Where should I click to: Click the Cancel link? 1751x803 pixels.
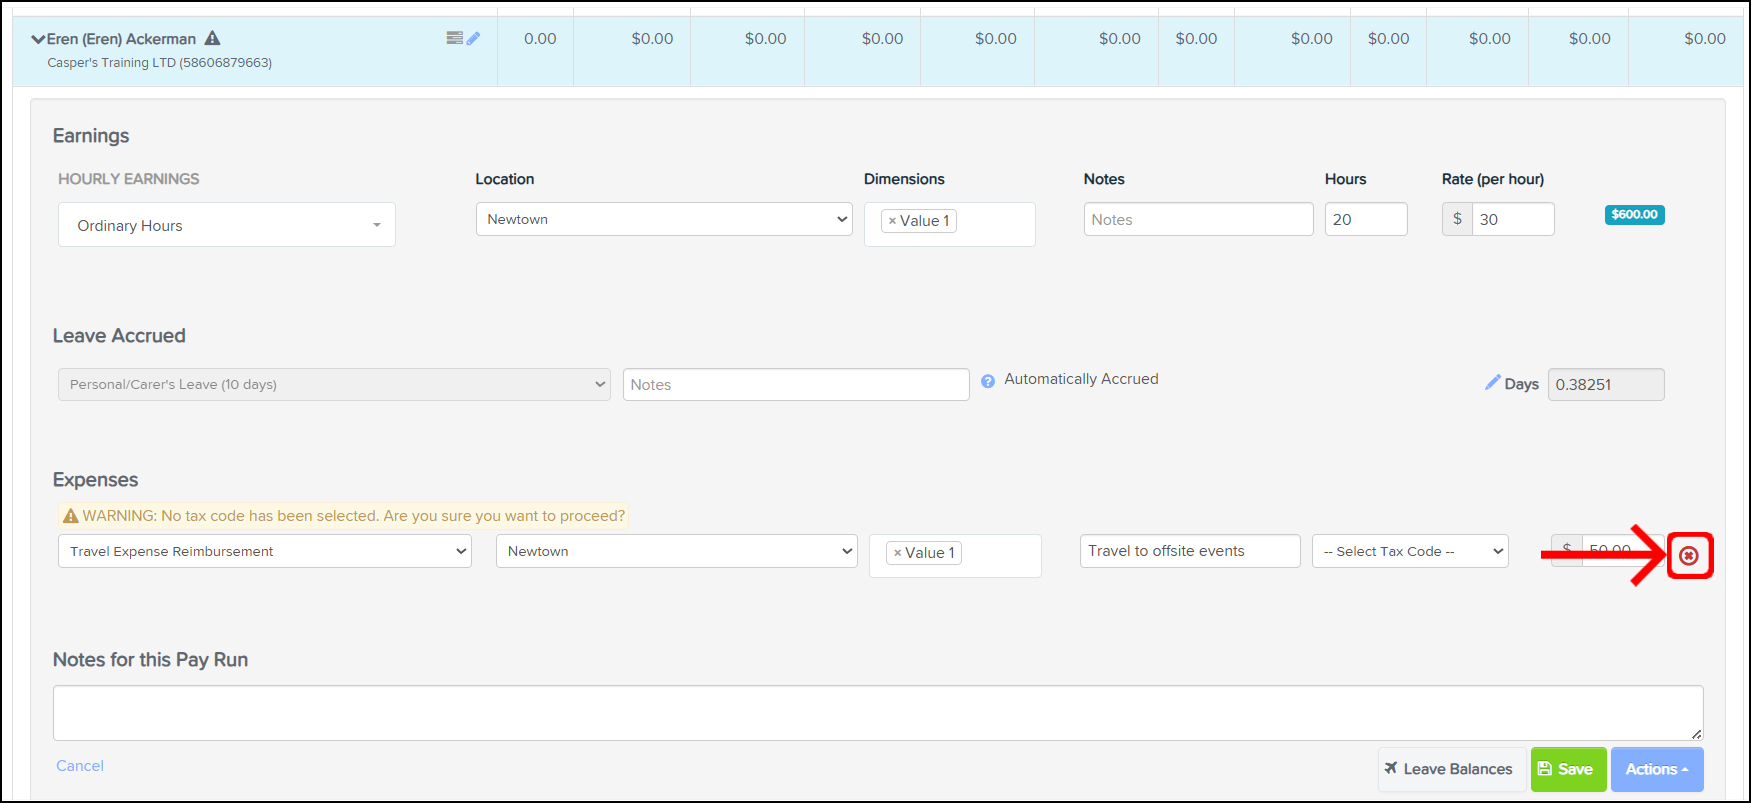click(x=80, y=765)
